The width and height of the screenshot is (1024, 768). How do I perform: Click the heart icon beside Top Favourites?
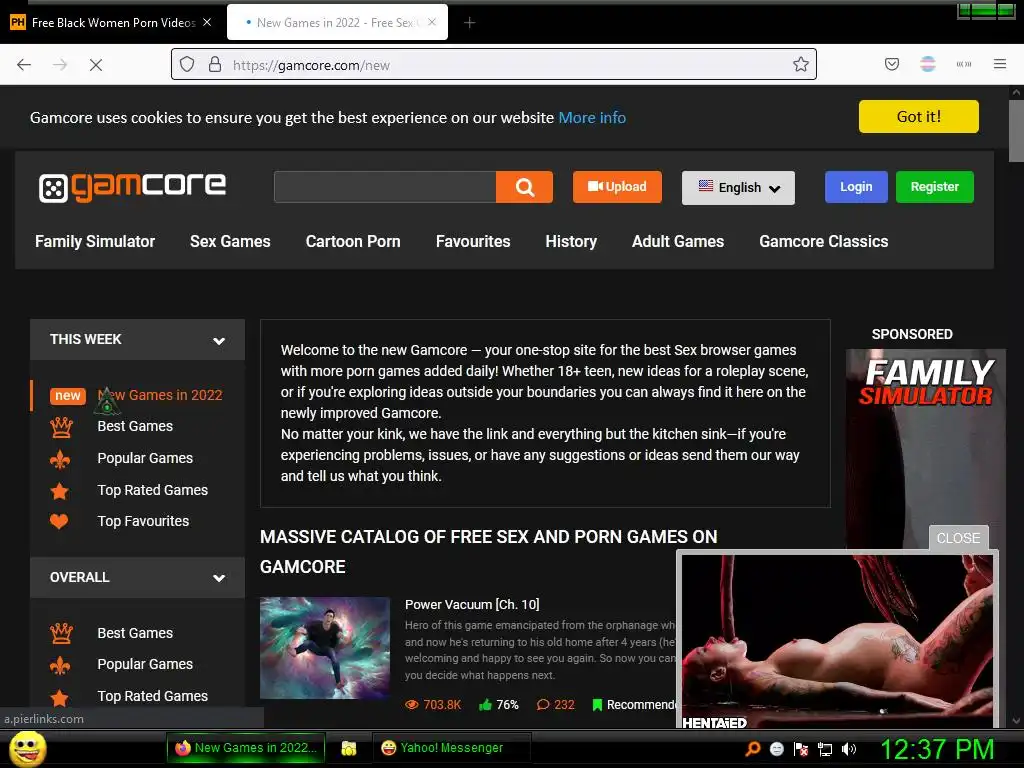59,521
